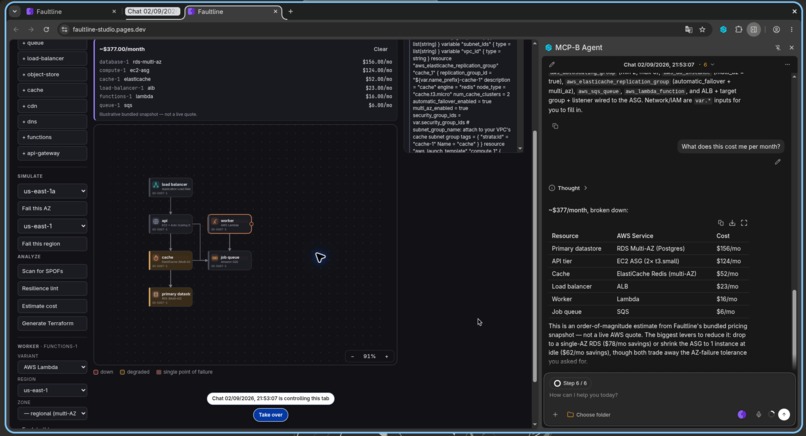806x436 pixels.
Task: Add a dns component
Action: pos(52,122)
